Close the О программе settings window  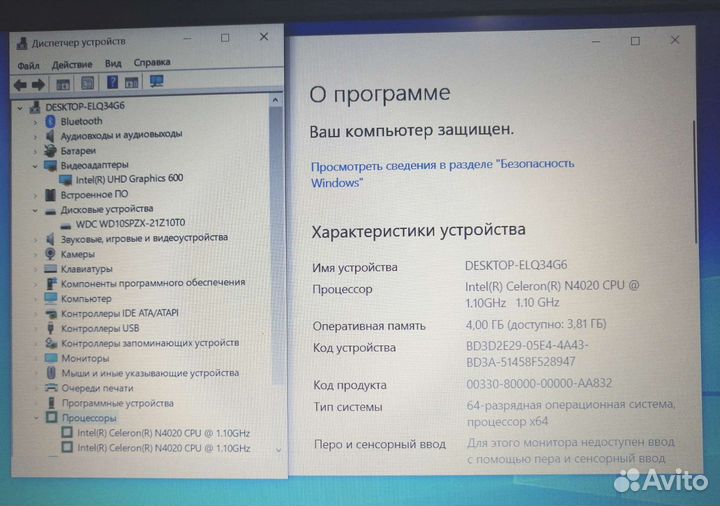(675, 40)
